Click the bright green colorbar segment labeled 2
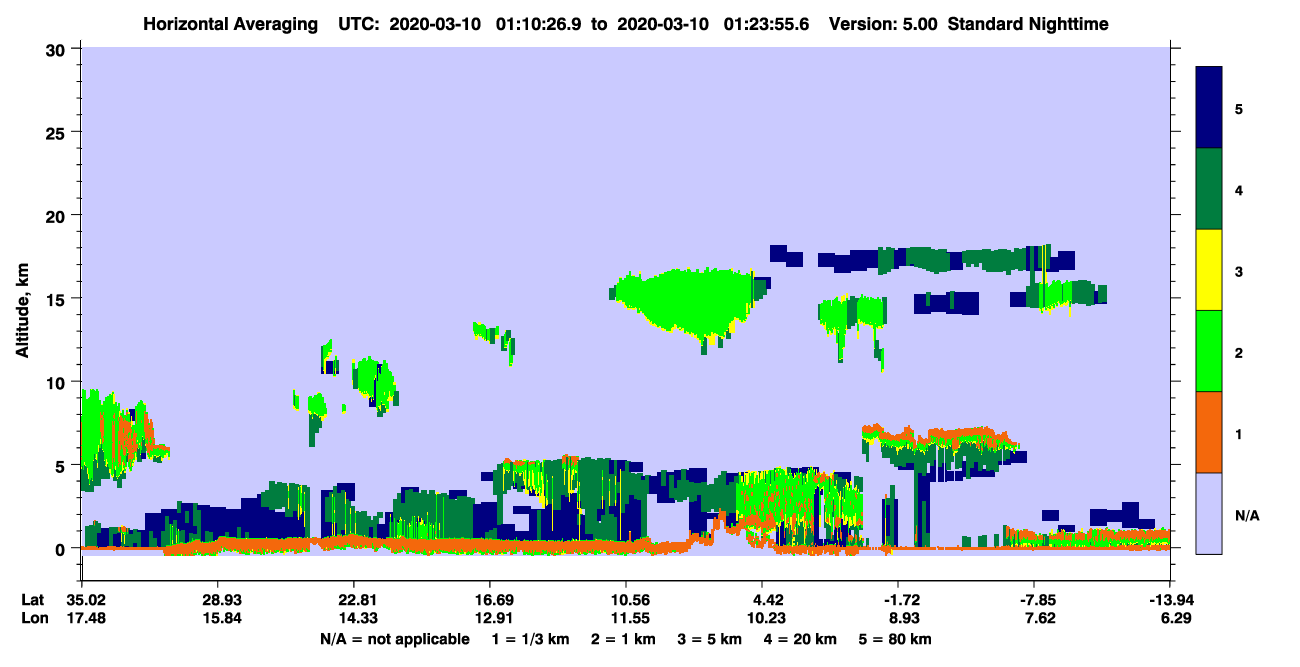 (x=1209, y=351)
